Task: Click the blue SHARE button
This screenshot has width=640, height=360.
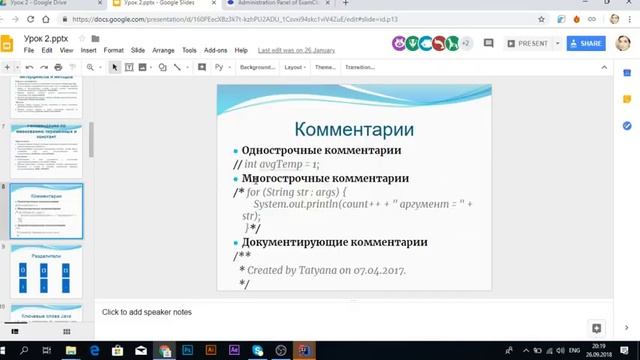Action: click(x=586, y=43)
